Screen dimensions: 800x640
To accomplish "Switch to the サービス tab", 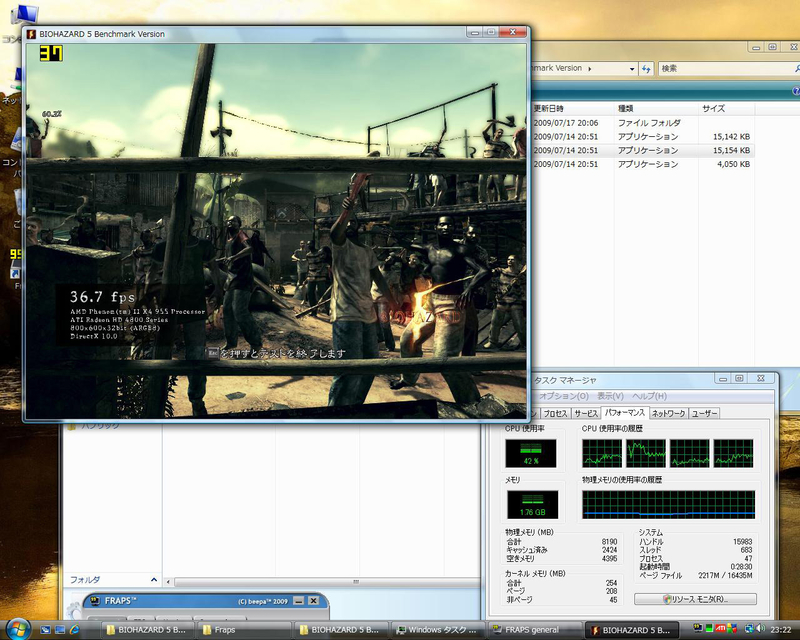I will 586,413.
